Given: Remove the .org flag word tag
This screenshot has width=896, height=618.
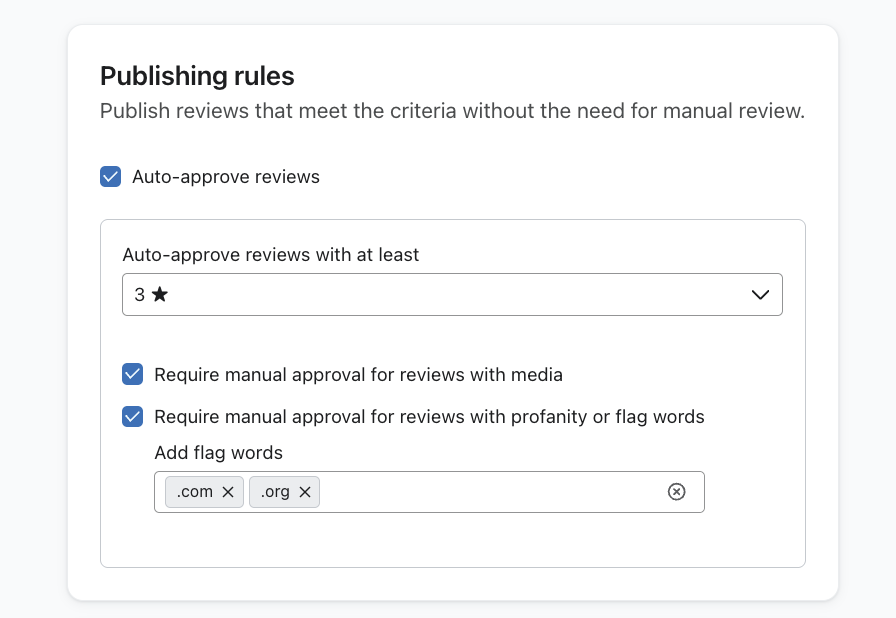Looking at the screenshot, I should (x=305, y=492).
